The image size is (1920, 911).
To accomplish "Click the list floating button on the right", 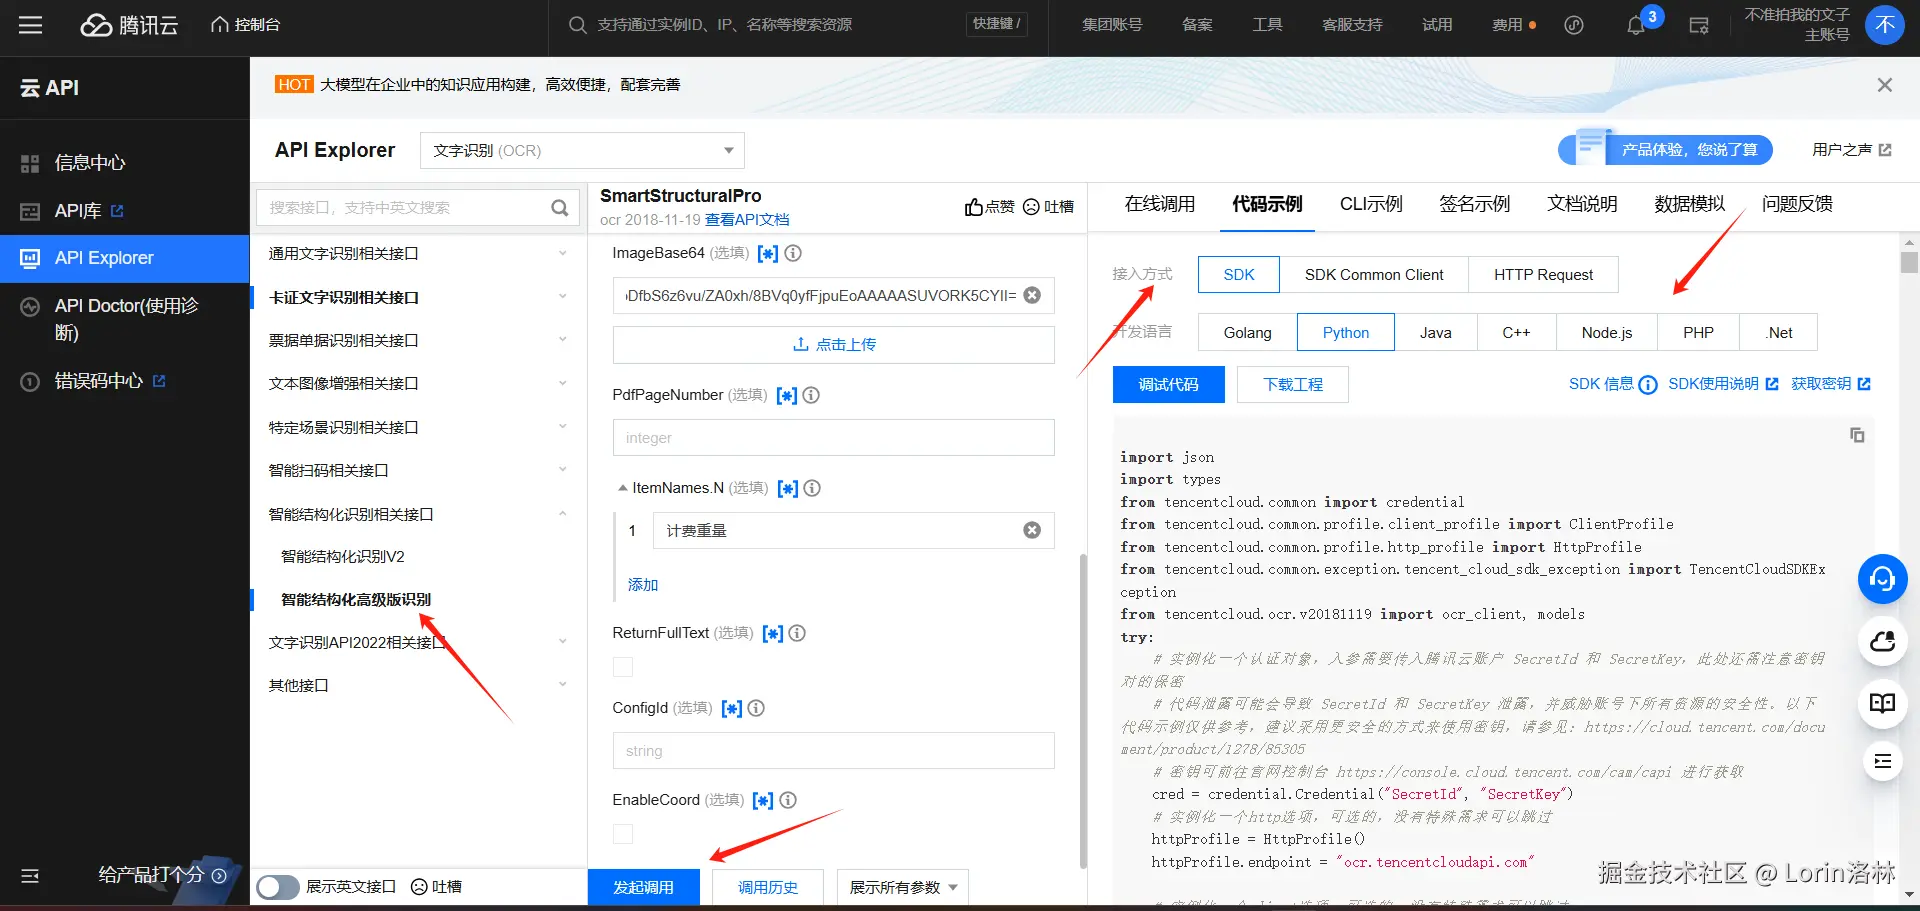I will point(1883,762).
